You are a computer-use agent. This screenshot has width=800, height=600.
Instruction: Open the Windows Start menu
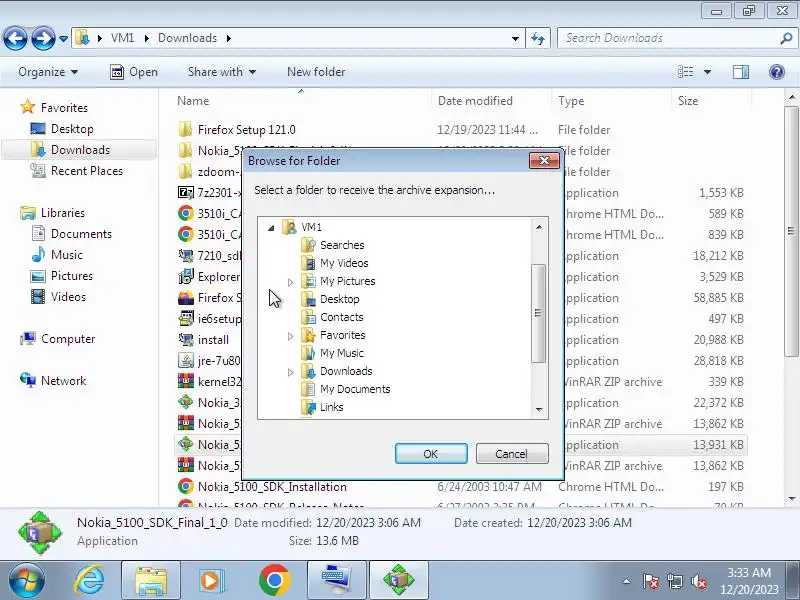point(27,581)
